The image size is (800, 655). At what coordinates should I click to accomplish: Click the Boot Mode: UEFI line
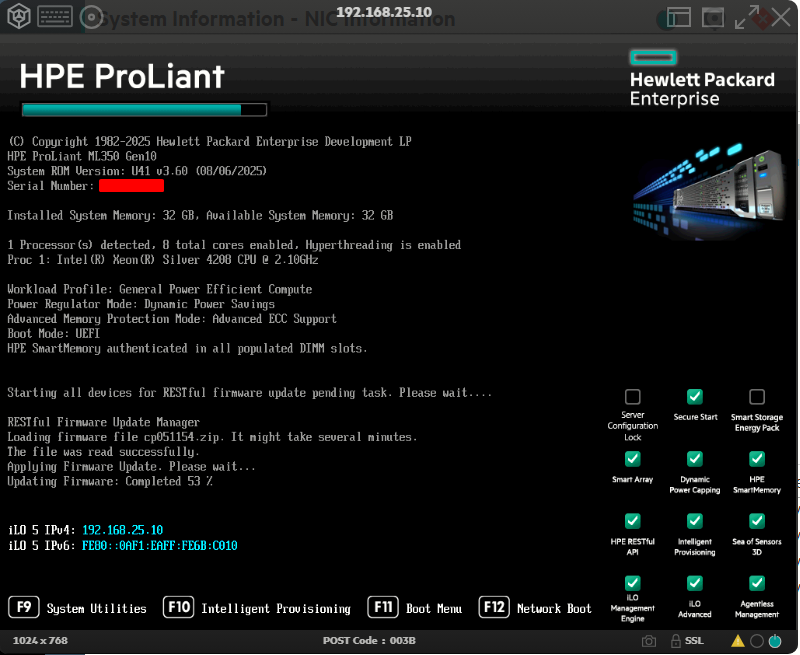click(54, 334)
